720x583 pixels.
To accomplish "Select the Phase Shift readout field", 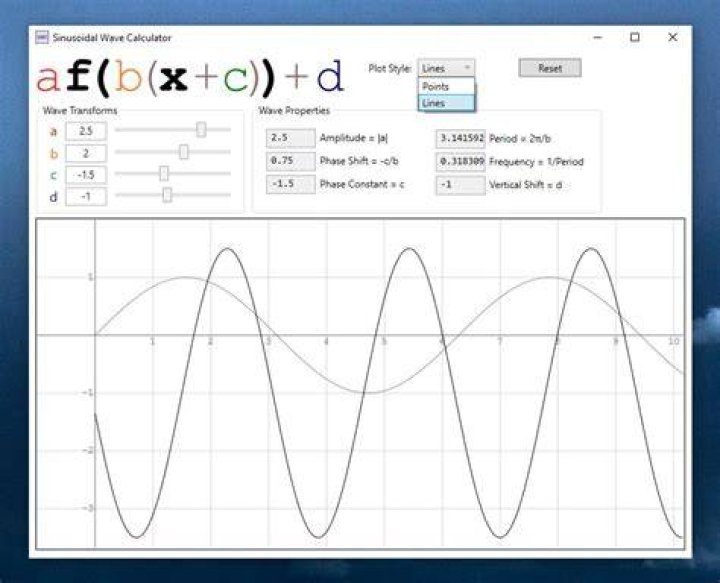I will [291, 161].
